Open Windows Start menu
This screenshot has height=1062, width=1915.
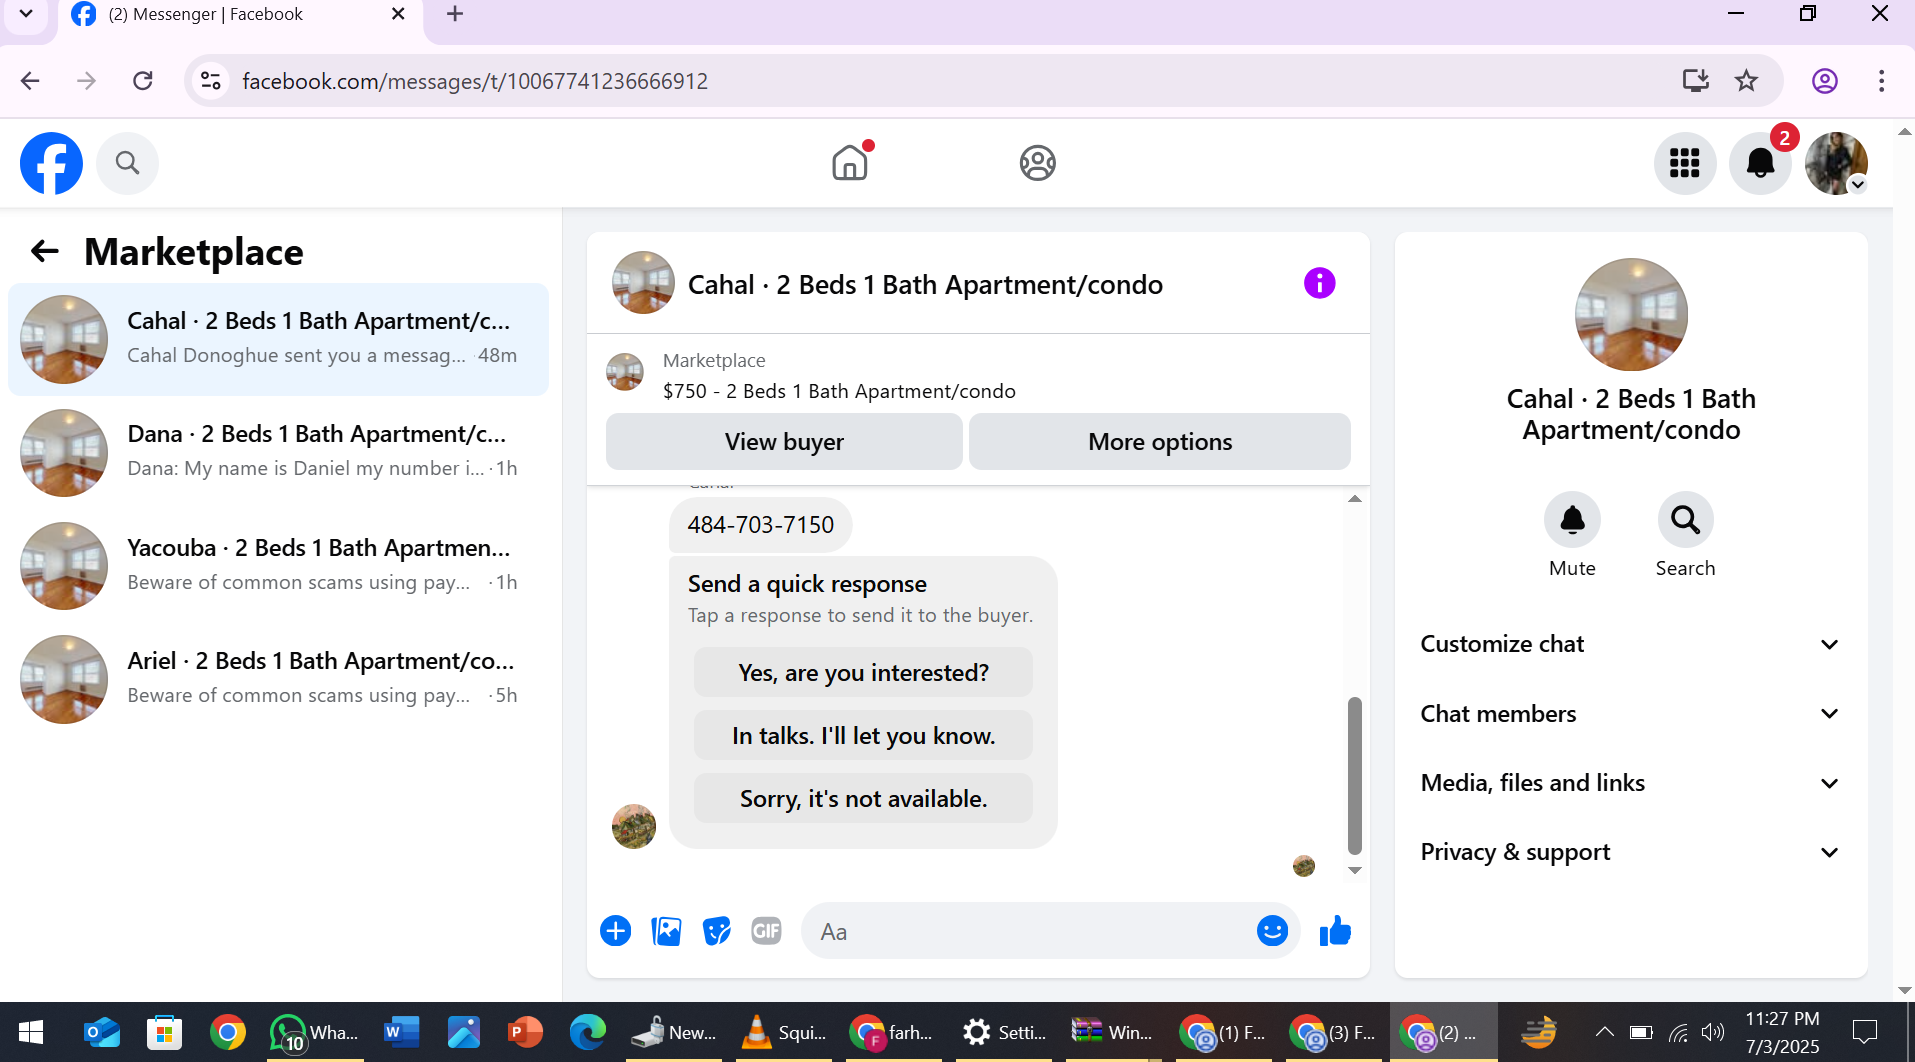(31, 1032)
